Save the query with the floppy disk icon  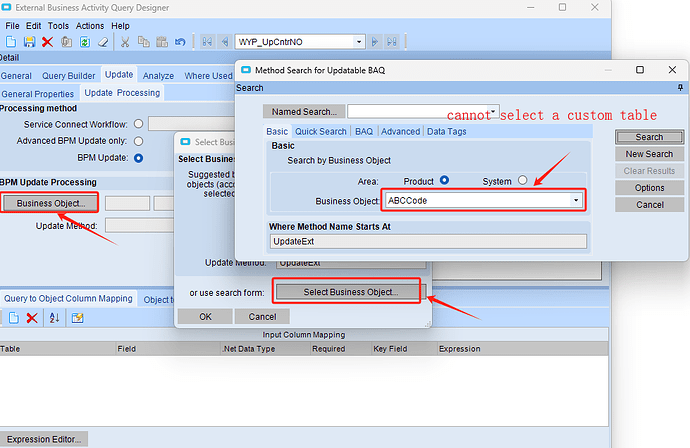pos(29,42)
